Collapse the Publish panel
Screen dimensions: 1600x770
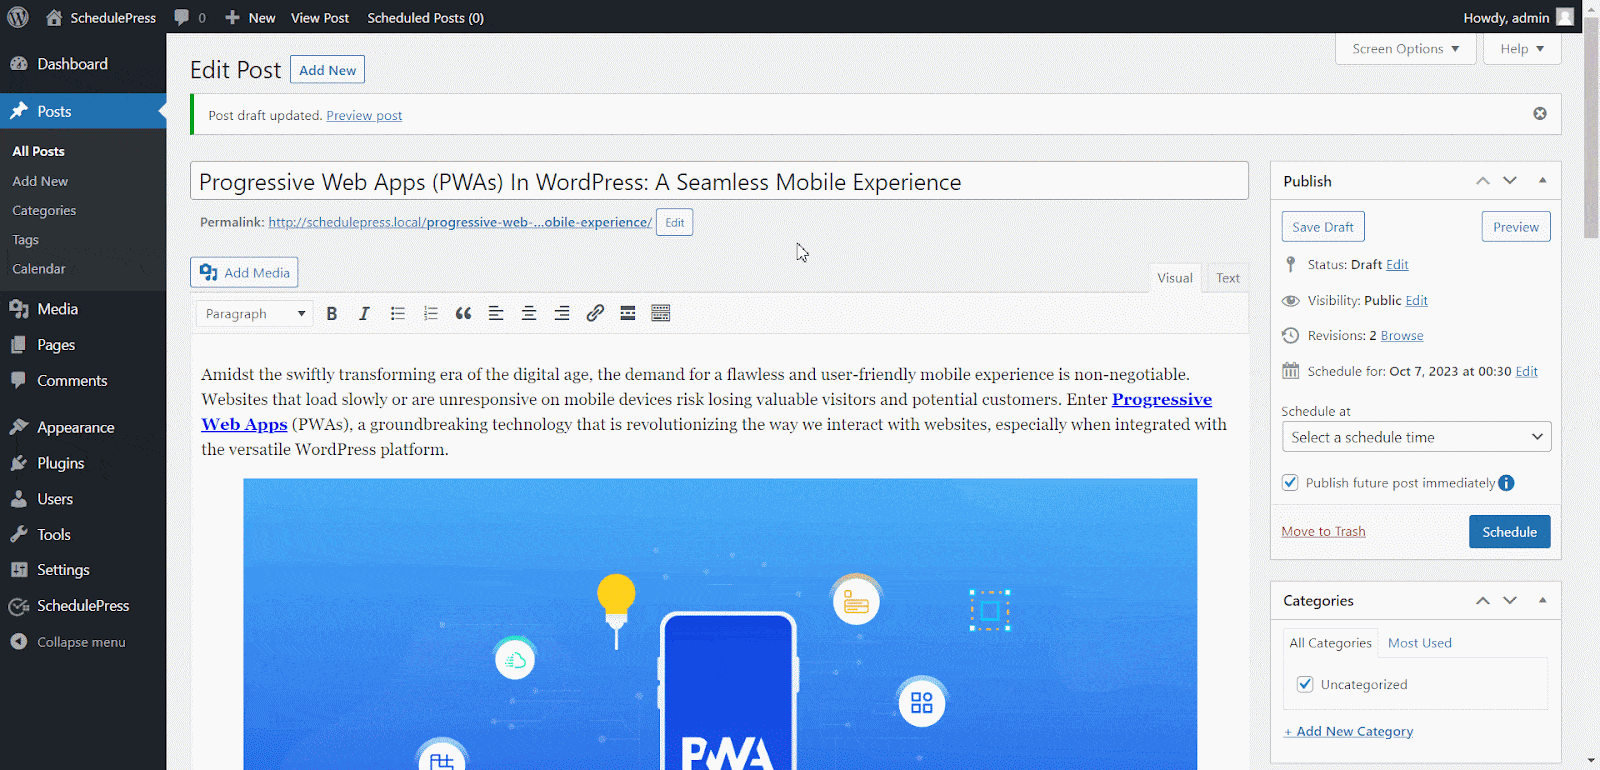click(1543, 181)
